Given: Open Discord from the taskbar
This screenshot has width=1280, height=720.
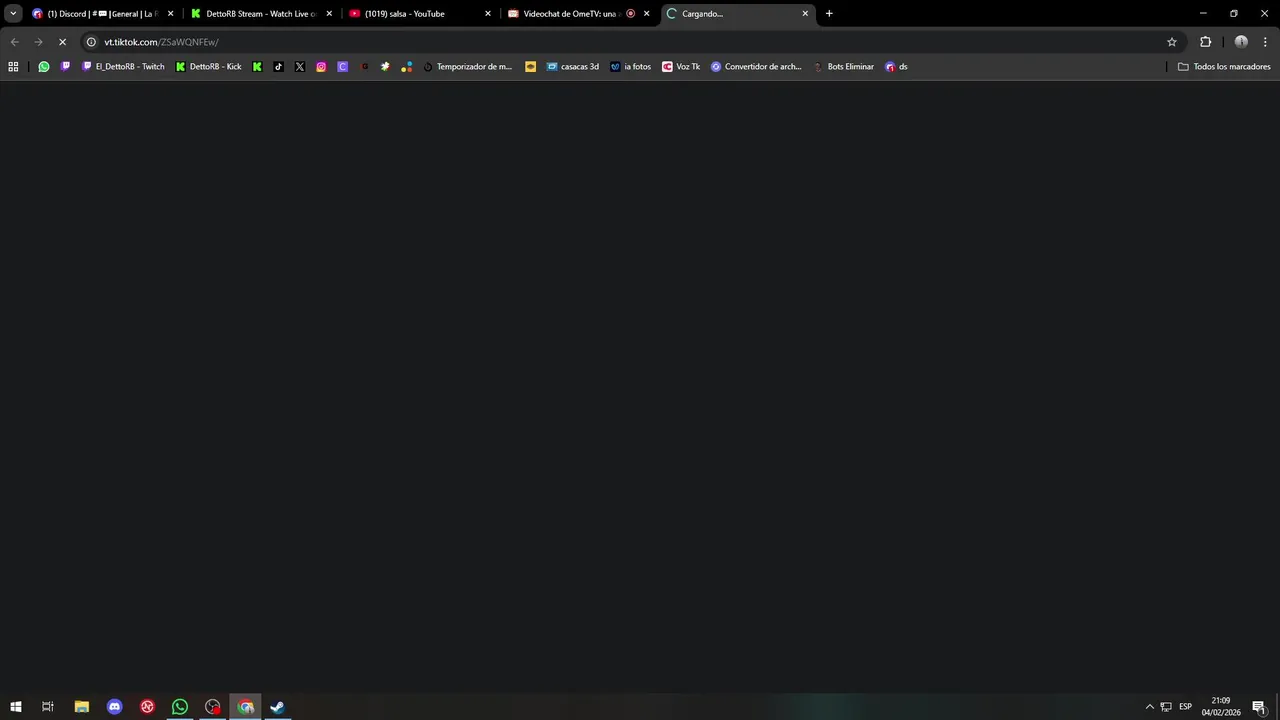Looking at the screenshot, I should point(114,707).
